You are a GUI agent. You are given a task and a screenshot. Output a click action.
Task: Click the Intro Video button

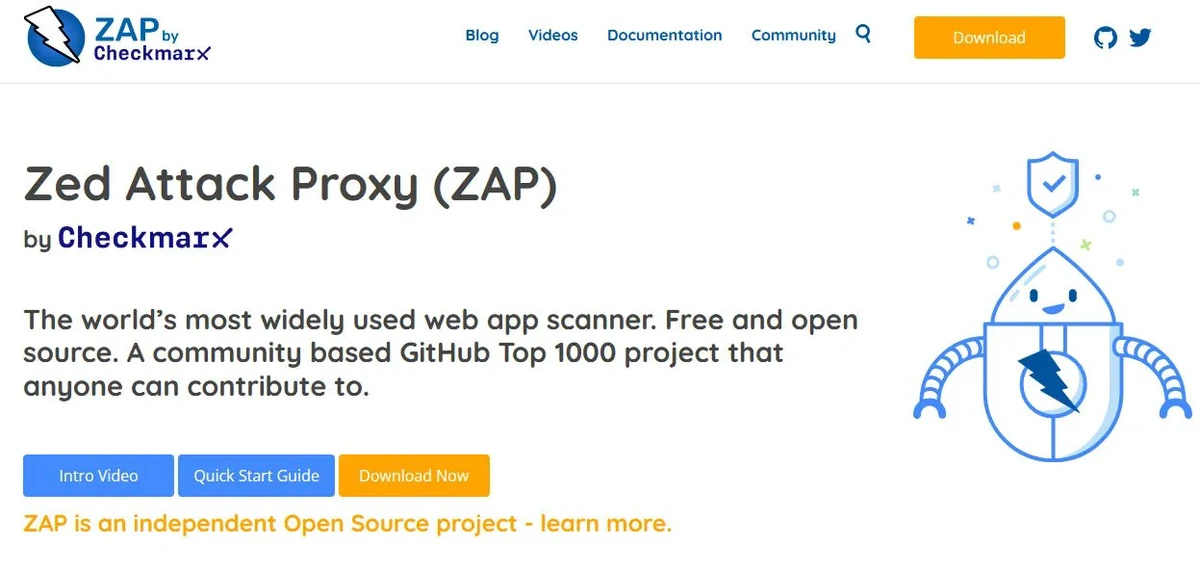[98, 476]
